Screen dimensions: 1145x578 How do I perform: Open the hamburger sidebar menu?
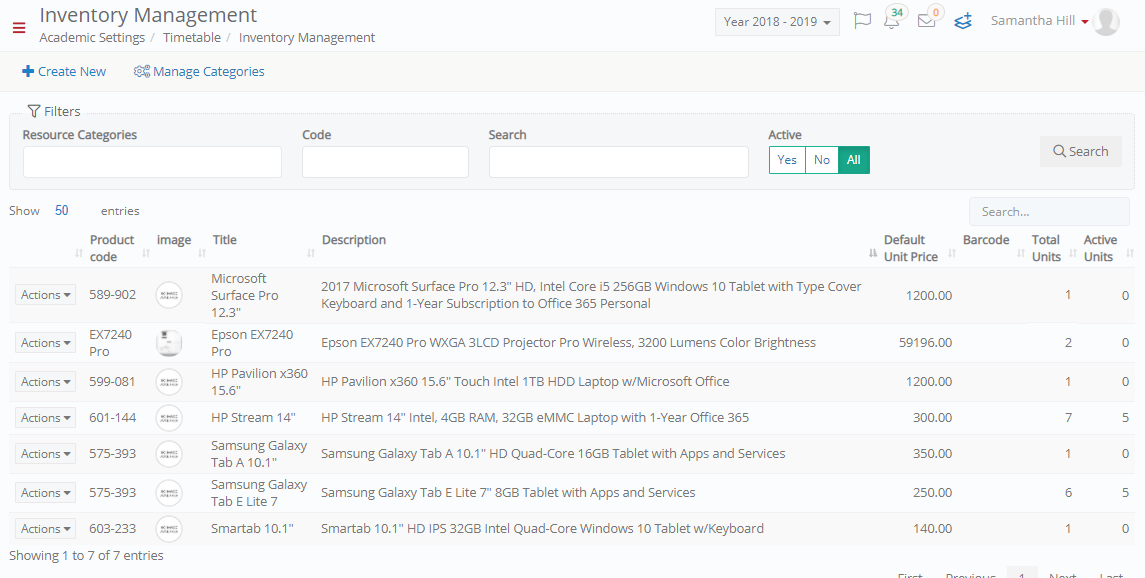click(x=19, y=28)
